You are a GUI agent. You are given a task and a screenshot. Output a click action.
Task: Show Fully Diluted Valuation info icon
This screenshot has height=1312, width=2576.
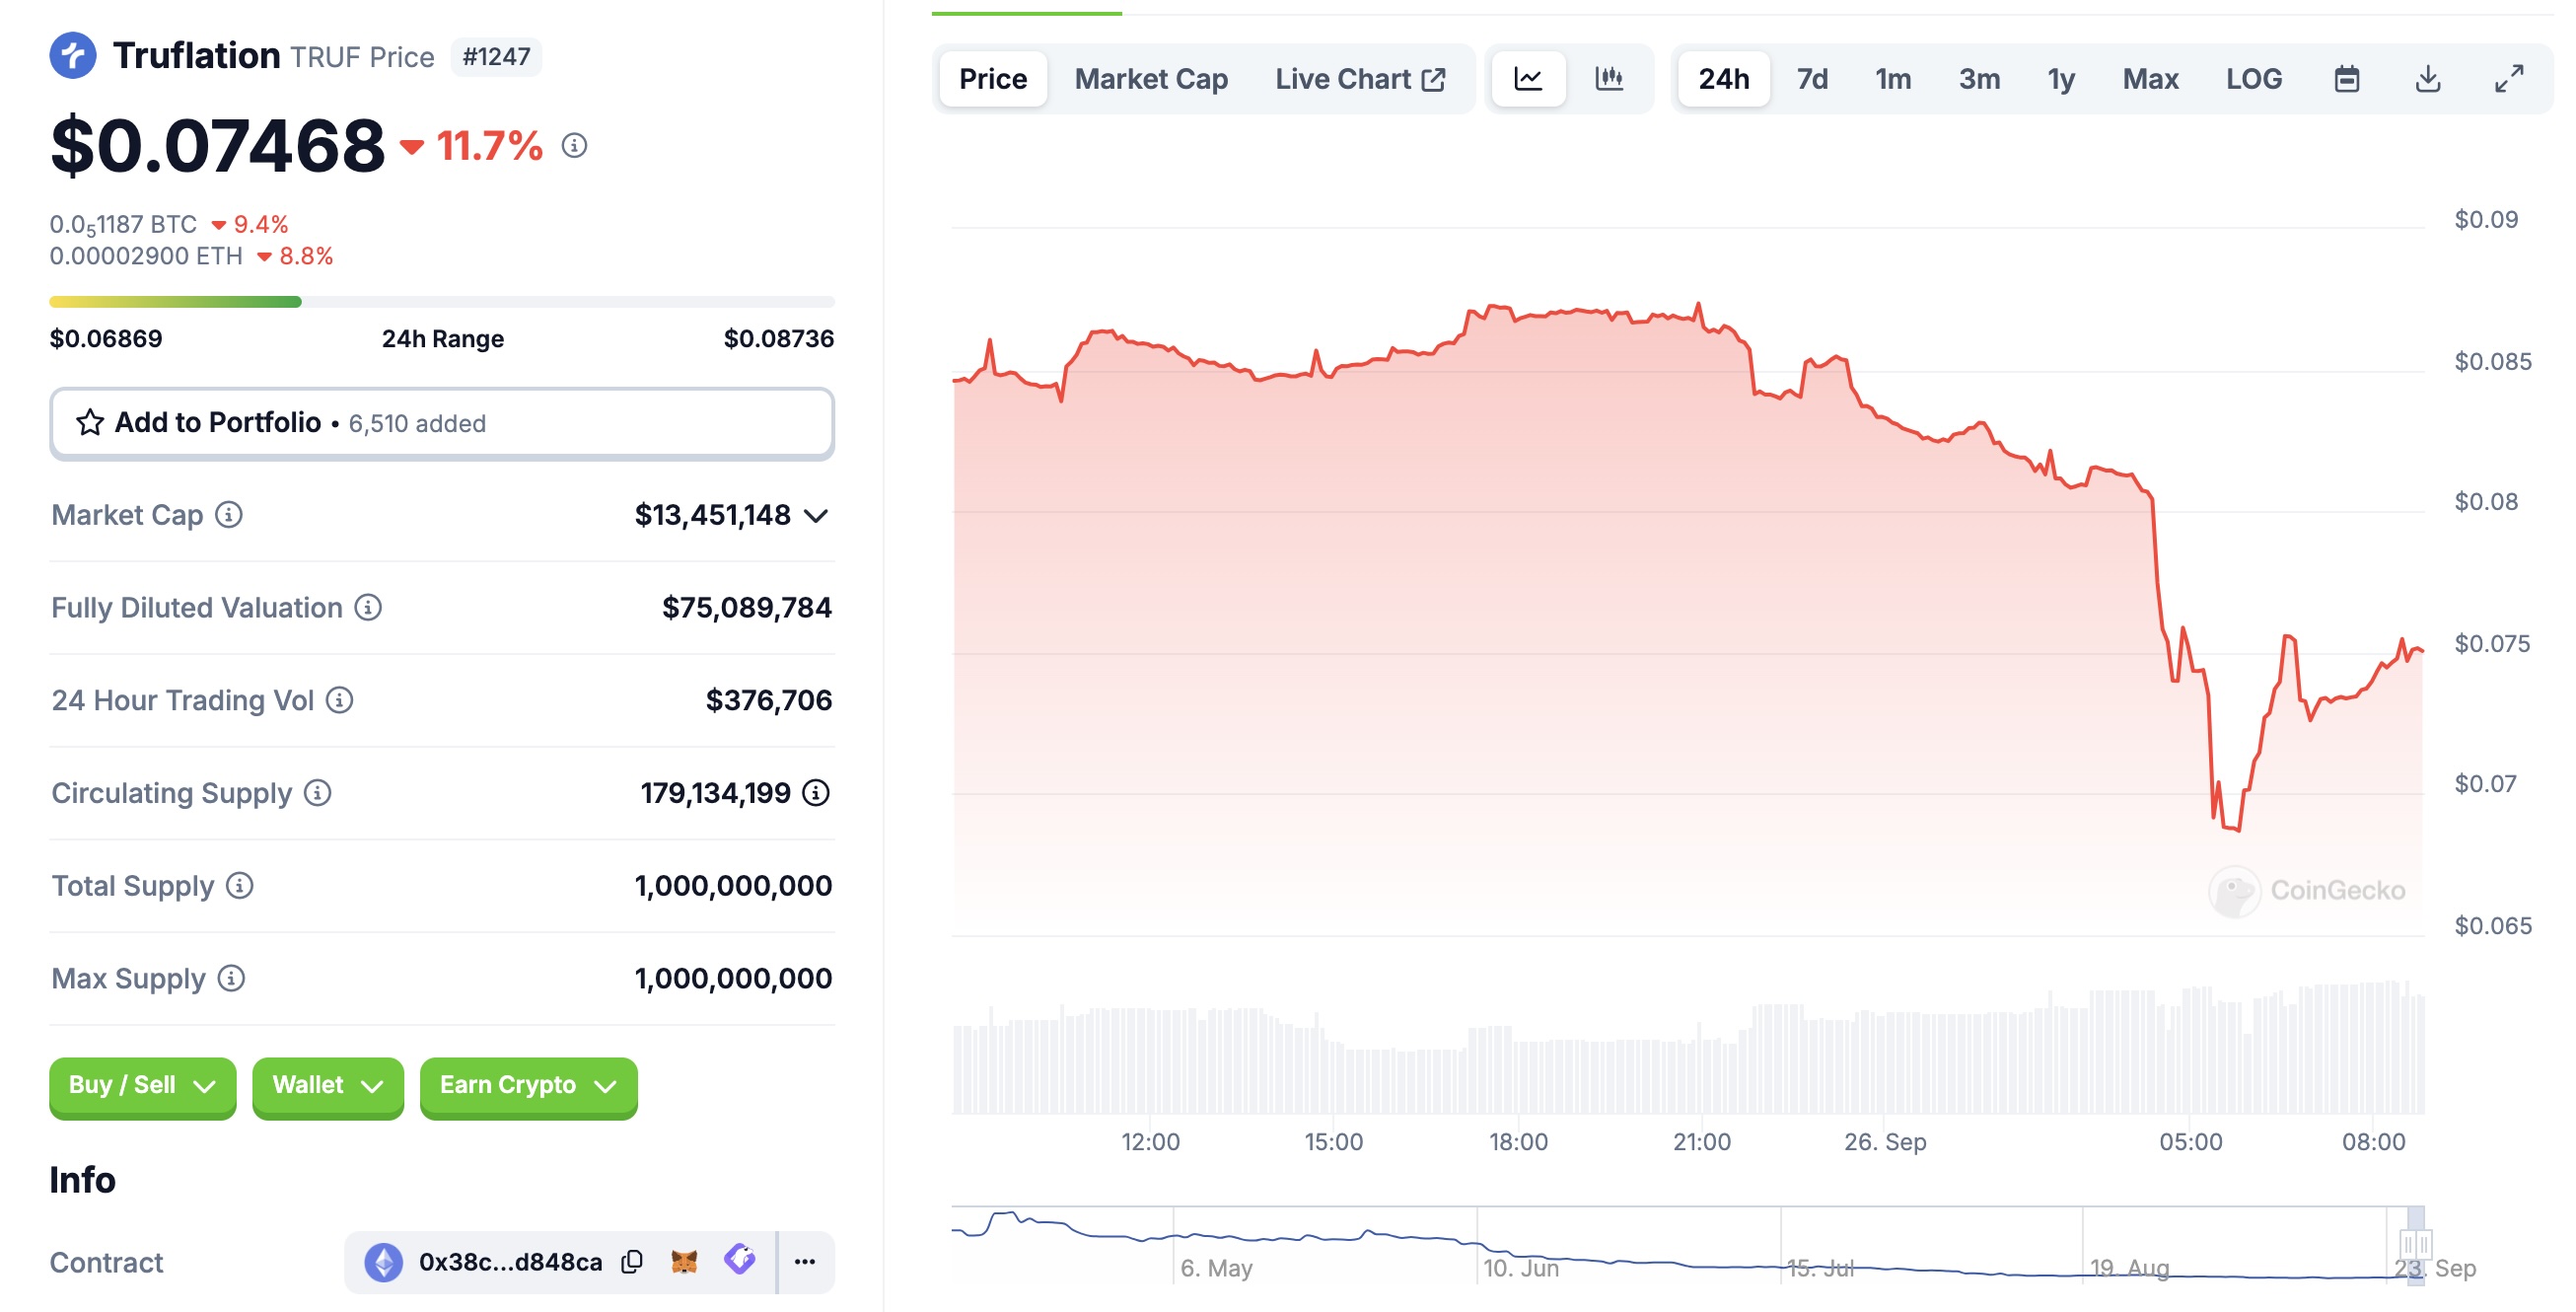pyautogui.click(x=368, y=608)
